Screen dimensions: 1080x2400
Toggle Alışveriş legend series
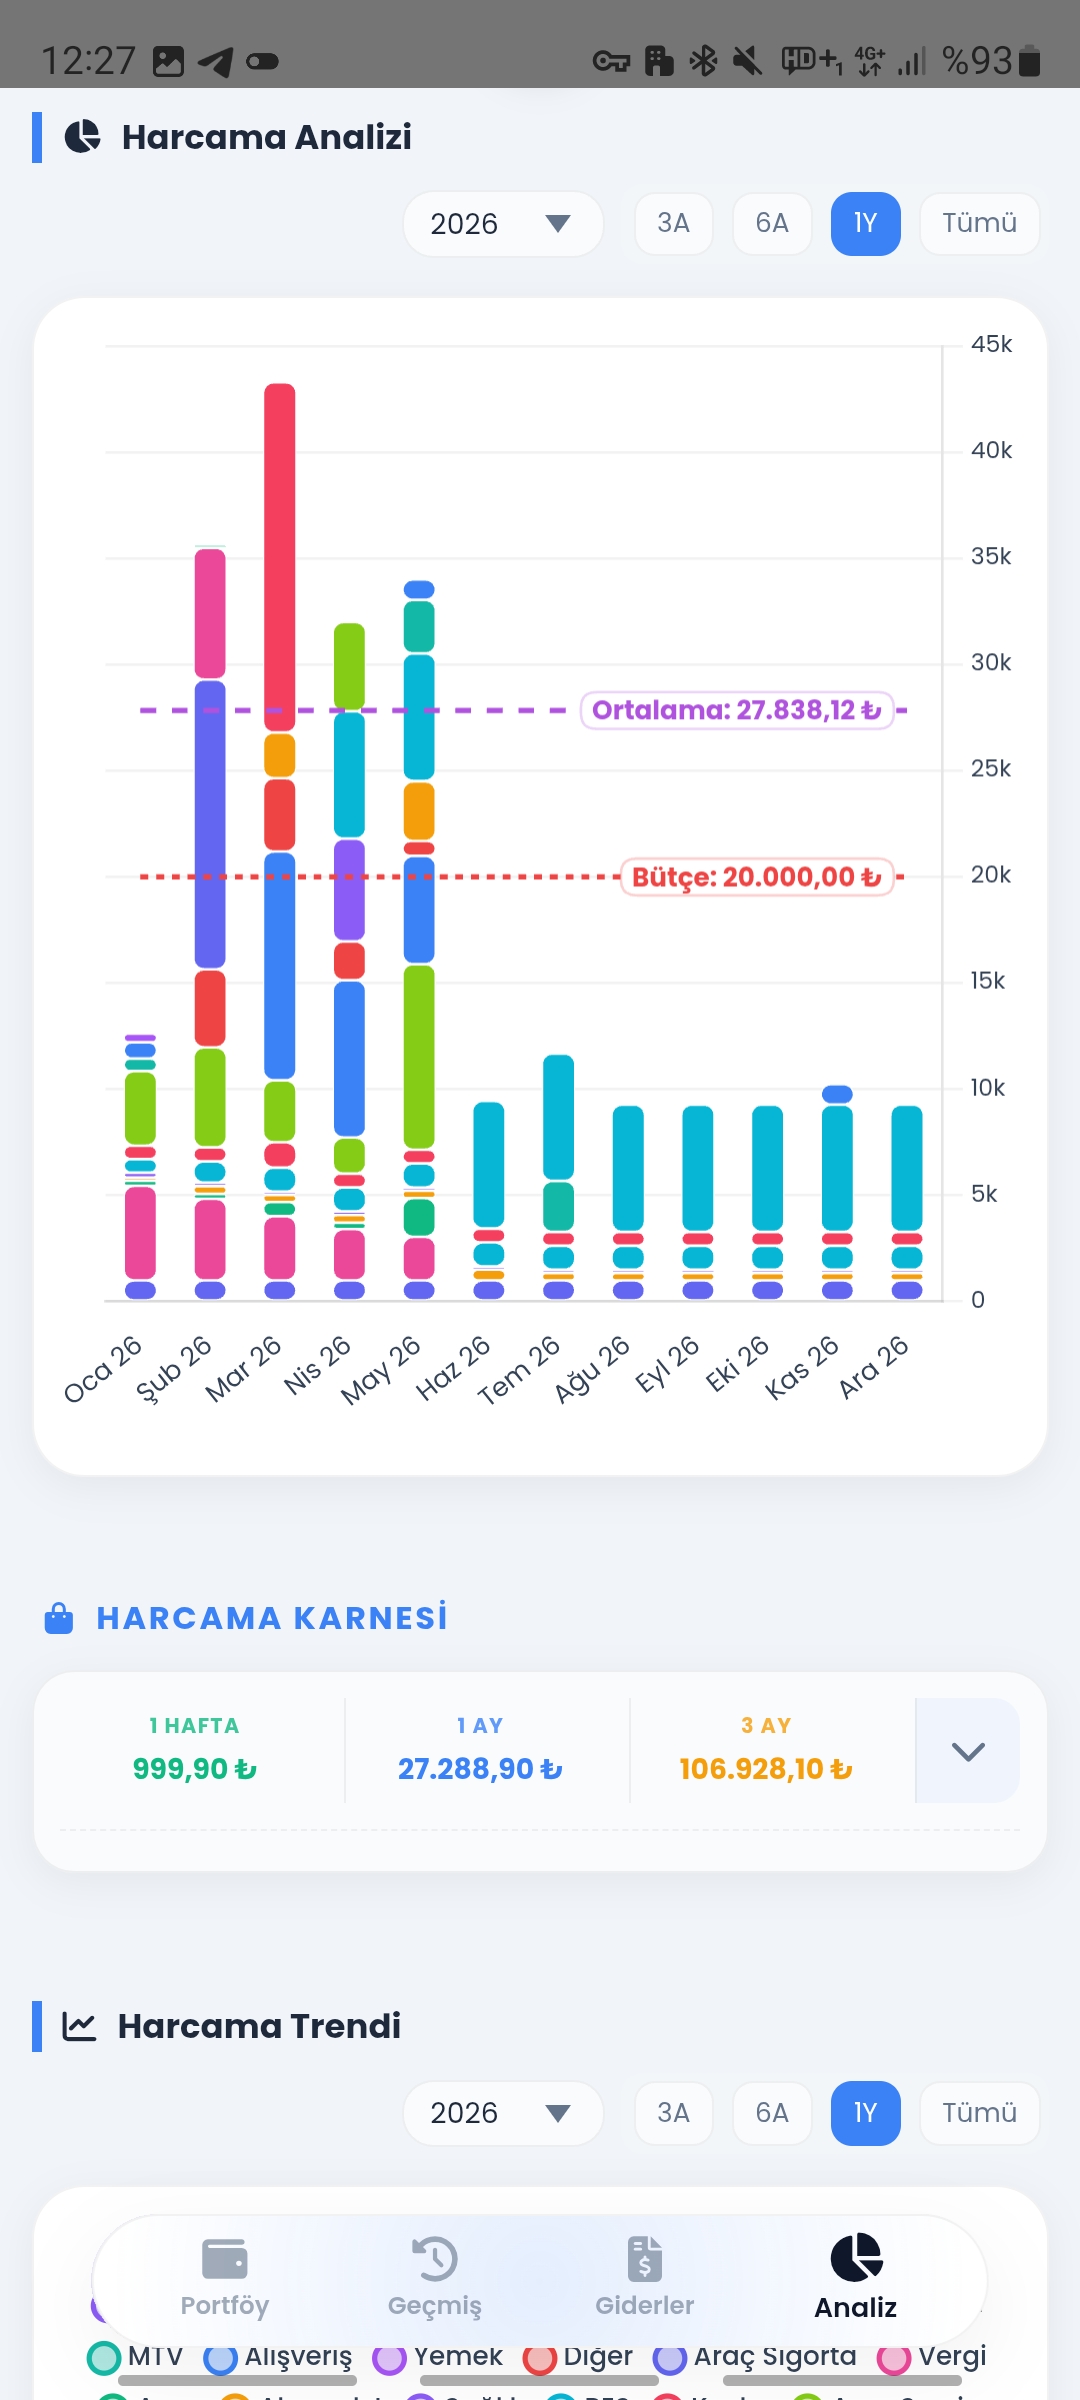277,2357
